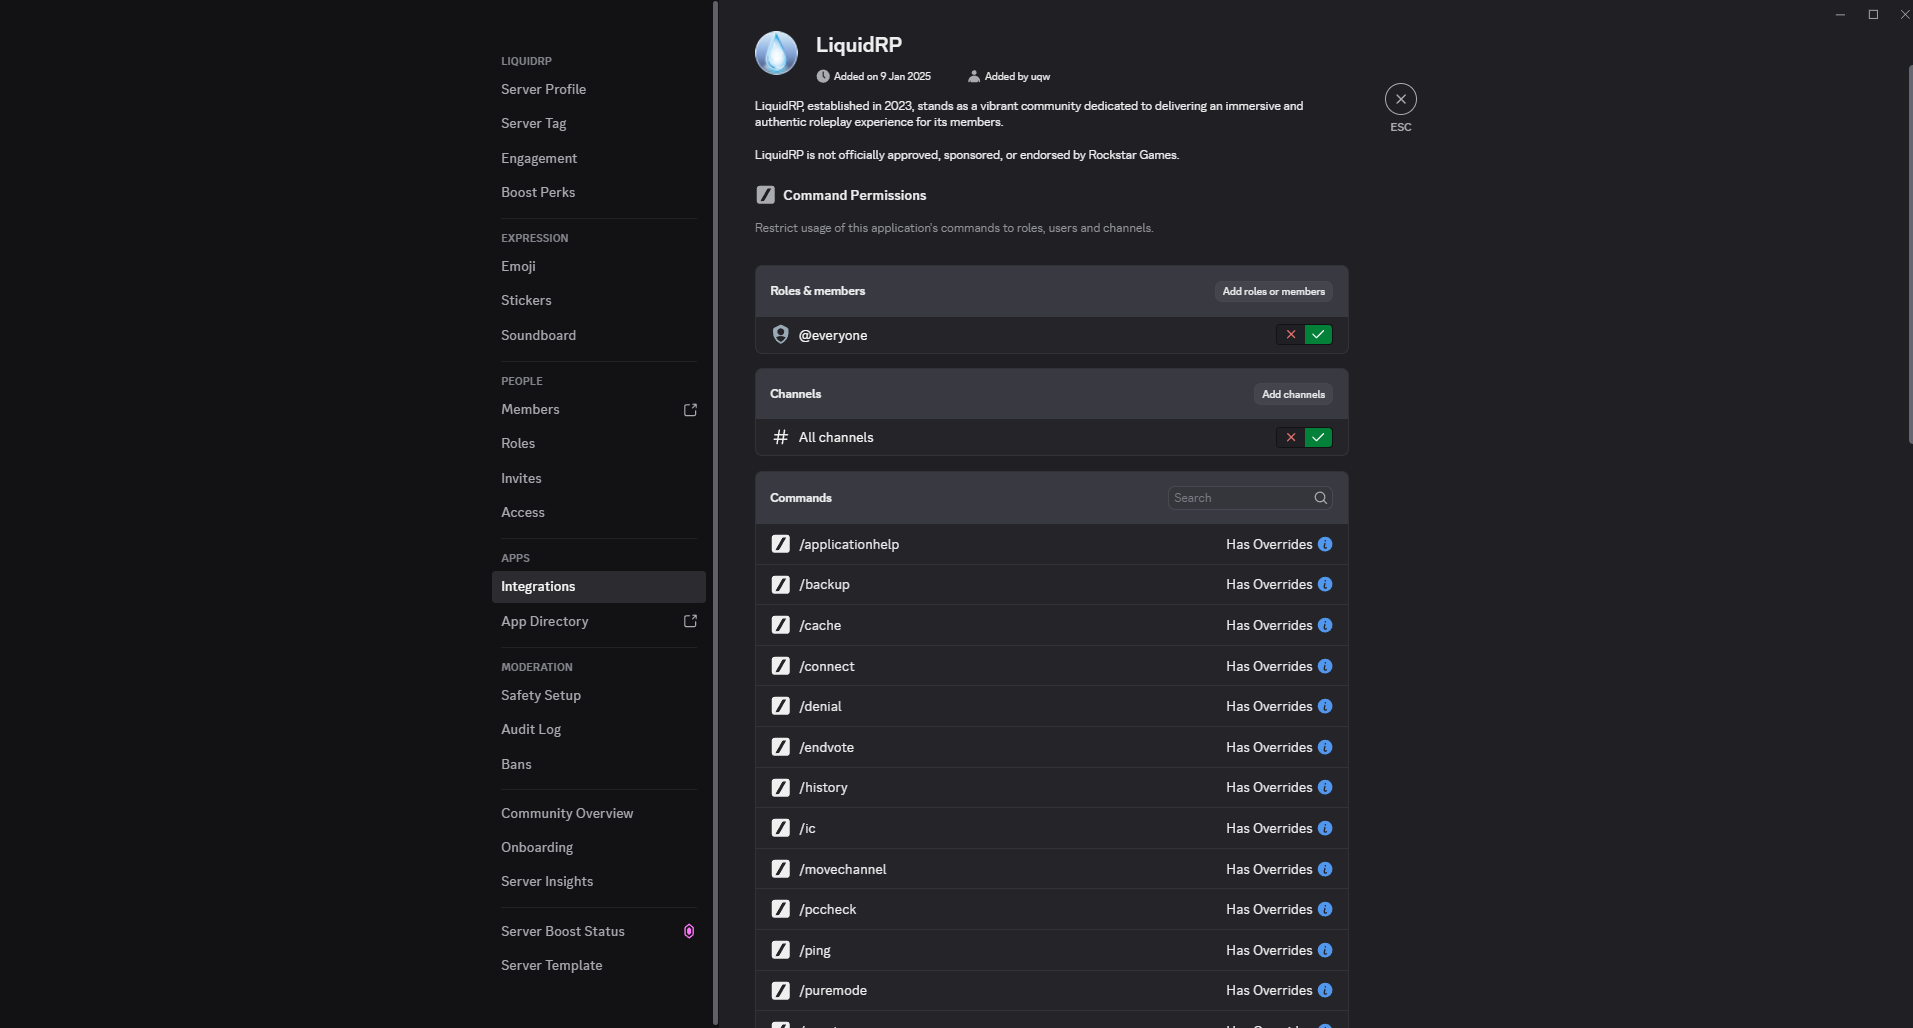The height and width of the screenshot is (1028, 1913).
Task: Click info icon next to /applicationhelp overrides
Action: tap(1325, 545)
